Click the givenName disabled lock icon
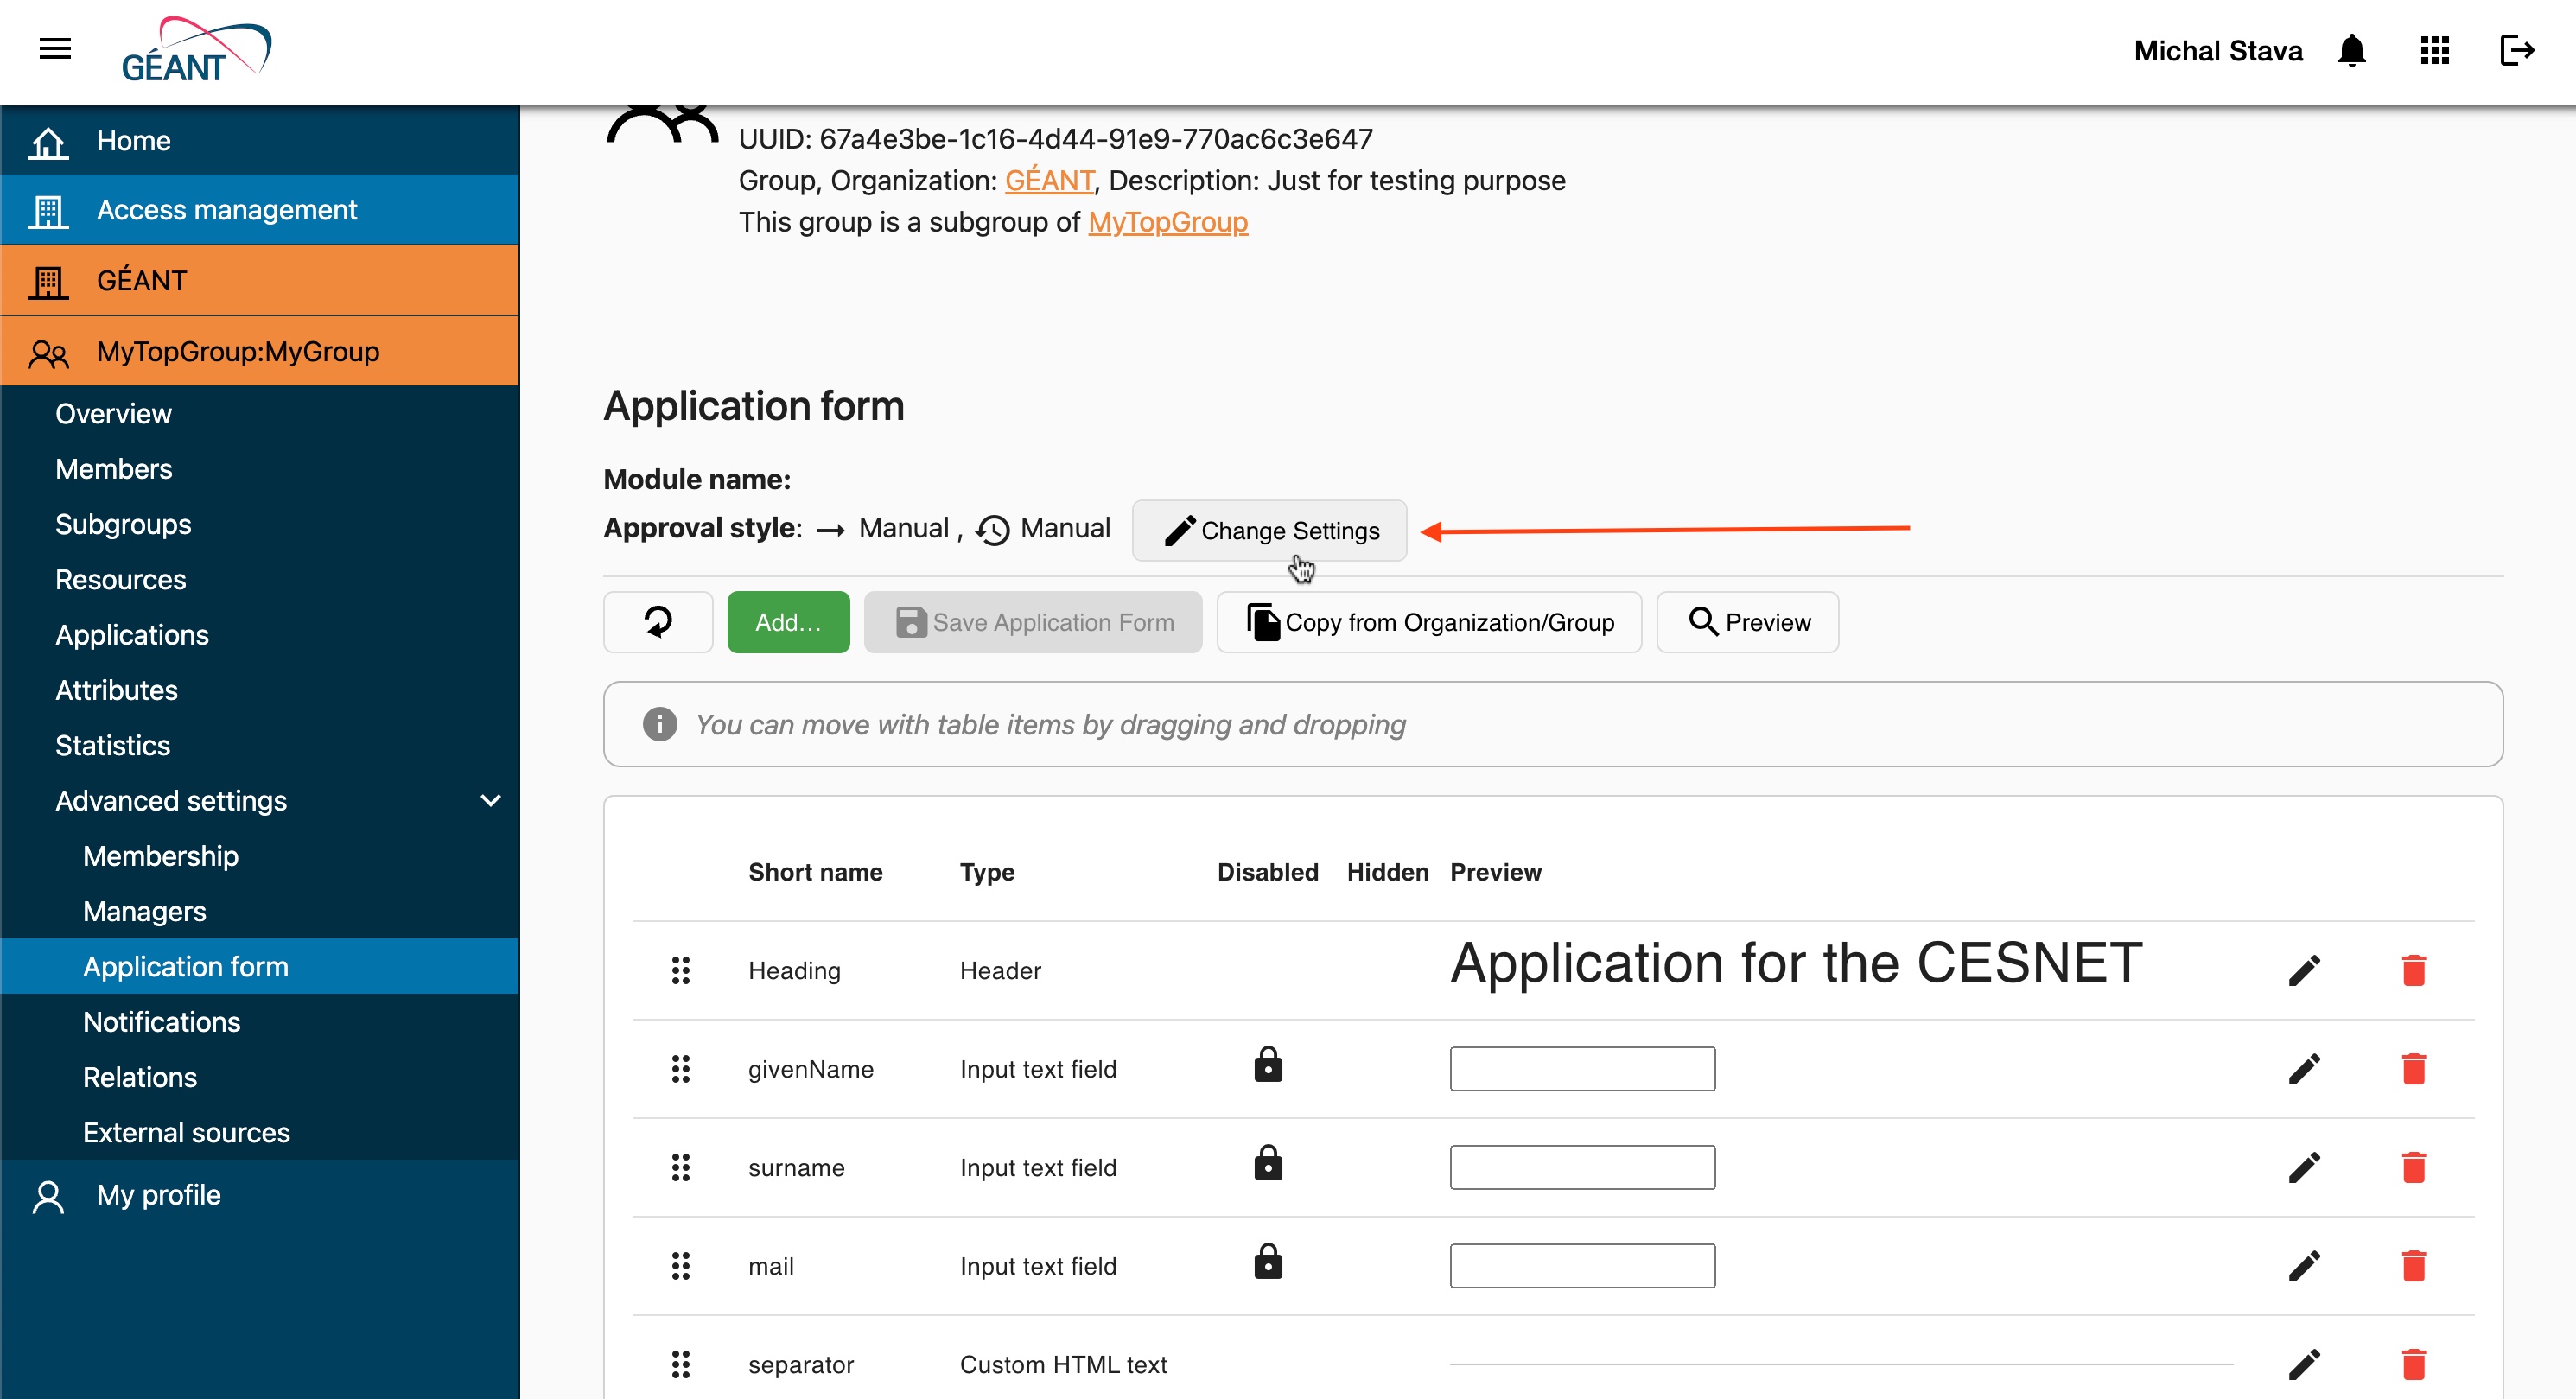This screenshot has height=1399, width=2576. pyautogui.click(x=1268, y=1064)
